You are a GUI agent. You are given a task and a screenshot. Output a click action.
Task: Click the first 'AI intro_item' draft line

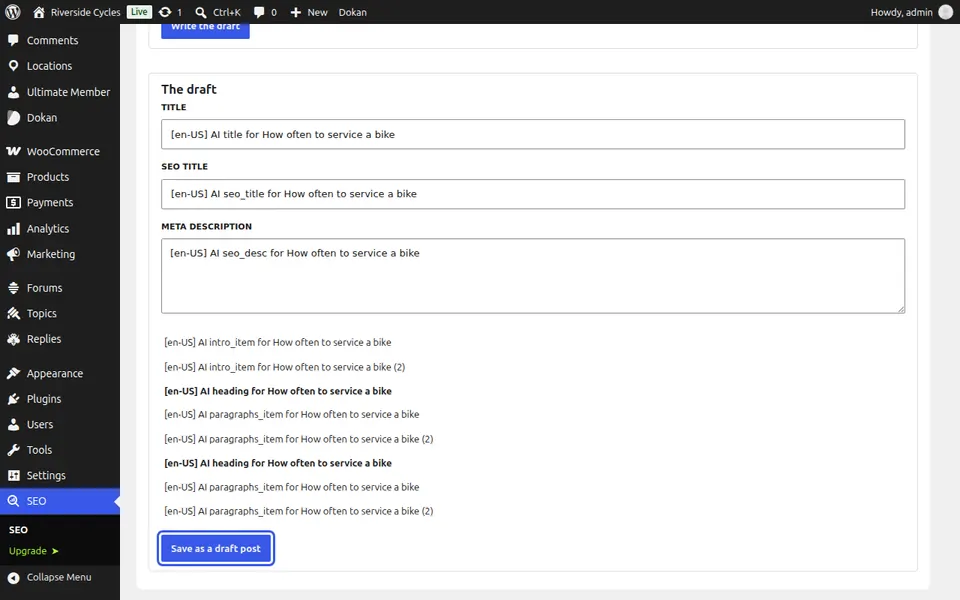pyautogui.click(x=277, y=342)
